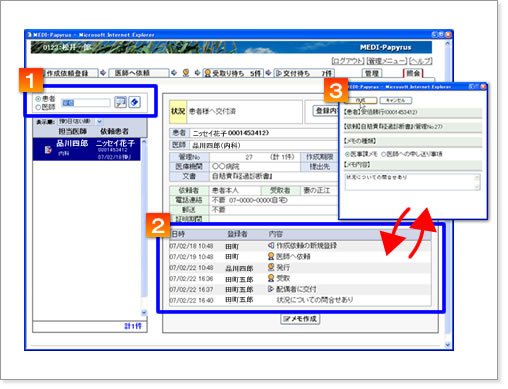Click the patient list scrollbar down arrow
Viewport: 508px width, 389px height.
pyautogui.click(x=144, y=313)
